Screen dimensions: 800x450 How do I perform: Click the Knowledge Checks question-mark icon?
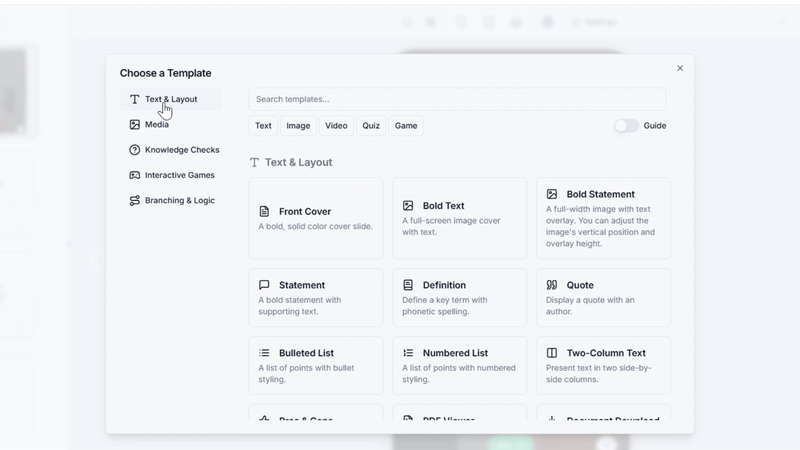point(134,150)
